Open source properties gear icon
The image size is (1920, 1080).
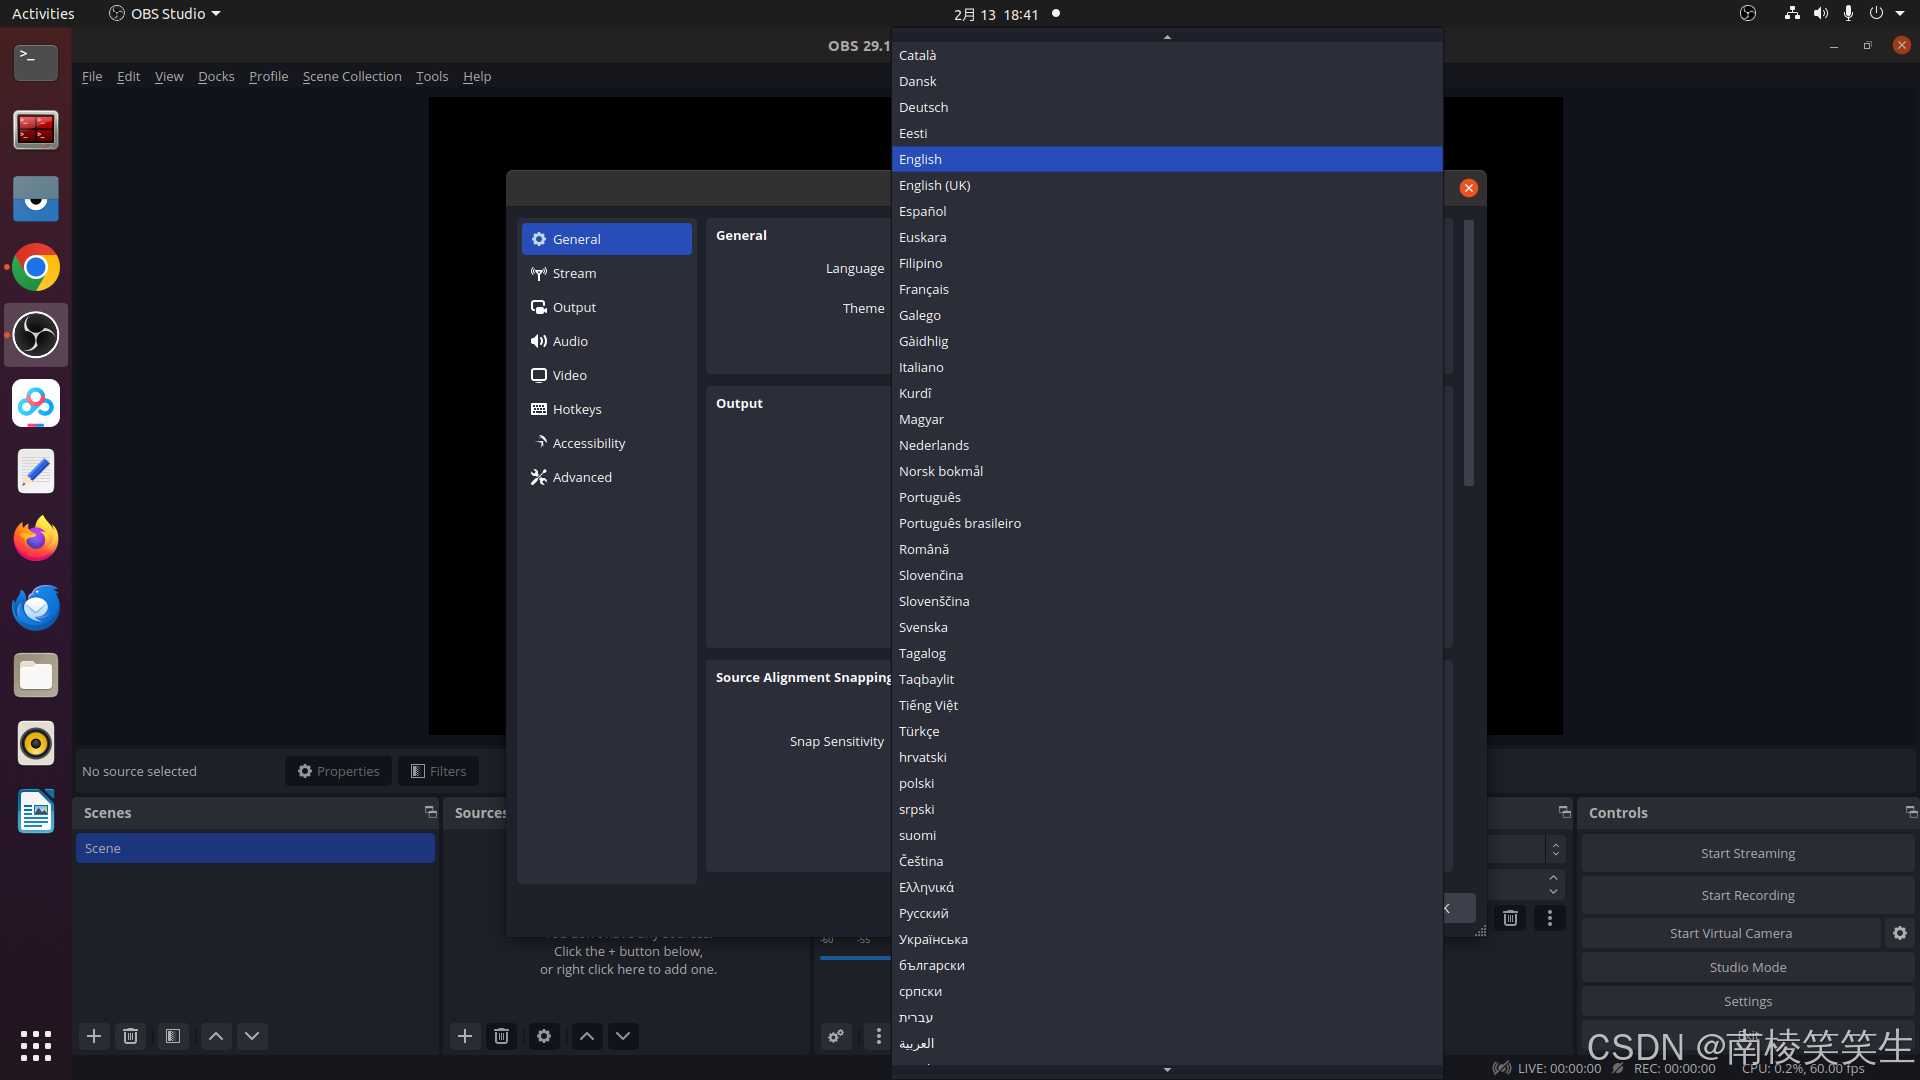pyautogui.click(x=544, y=1036)
